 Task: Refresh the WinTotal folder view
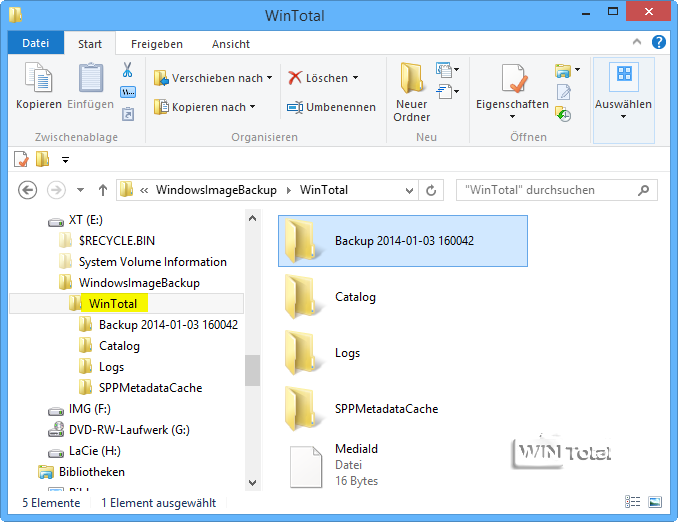(431, 190)
